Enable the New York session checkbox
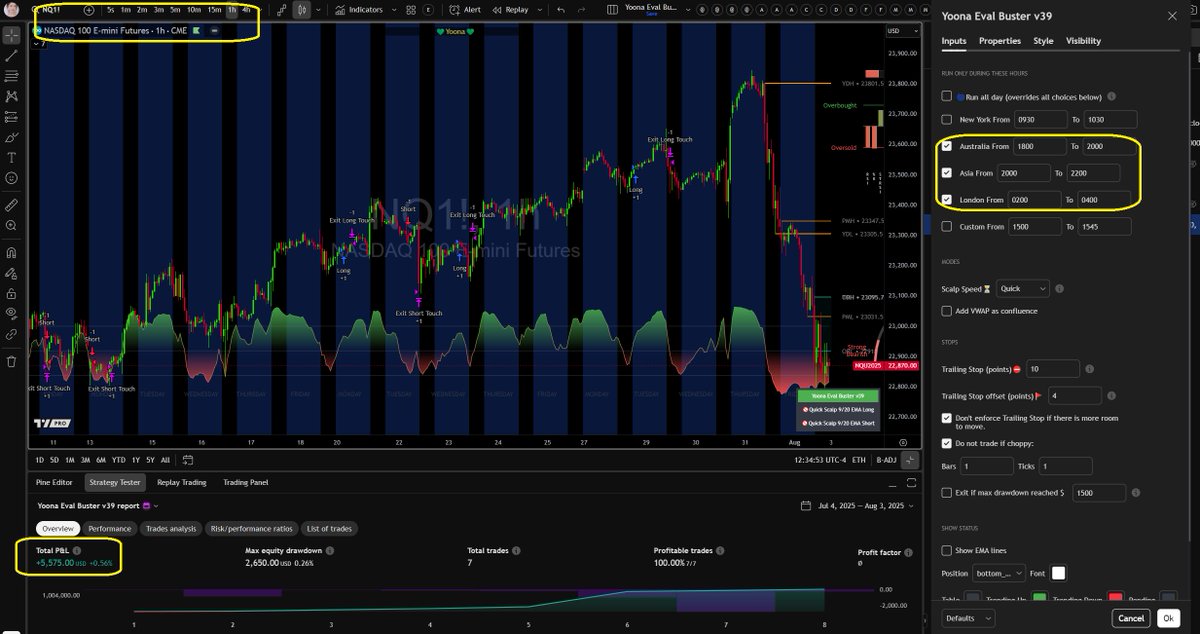The image size is (1200, 634). 947,119
